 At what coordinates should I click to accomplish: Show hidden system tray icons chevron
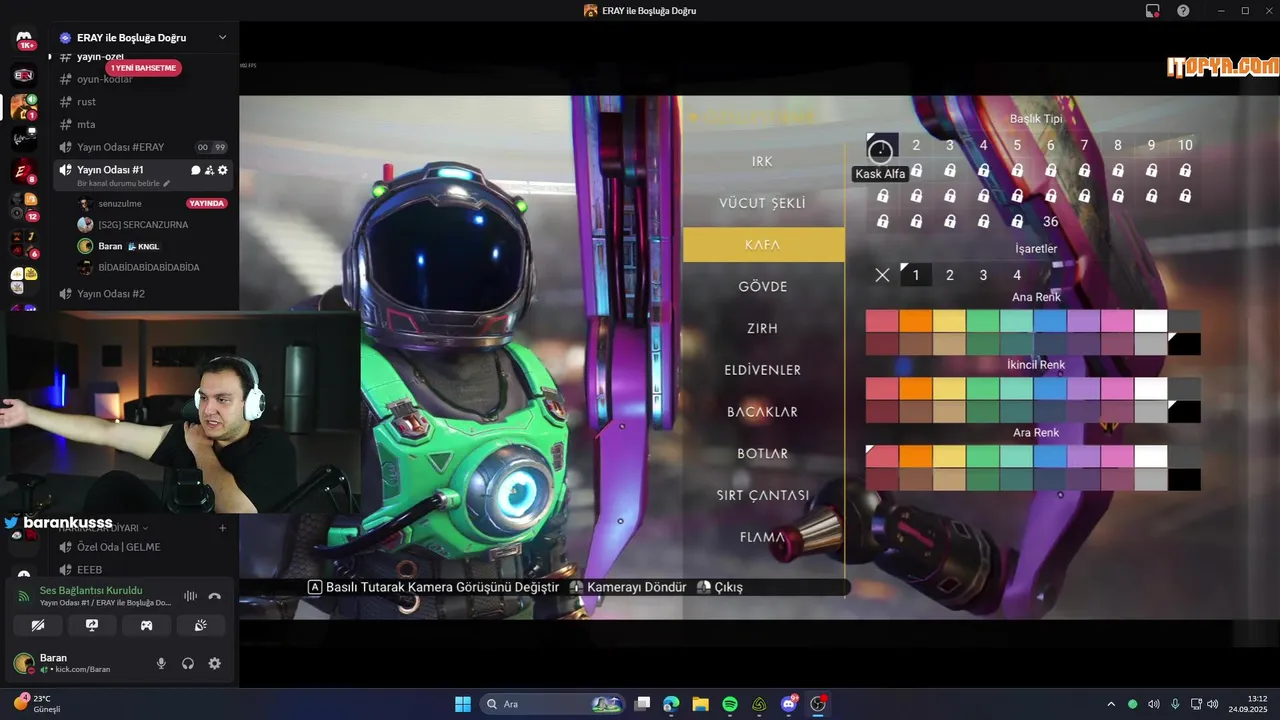pos(1110,704)
